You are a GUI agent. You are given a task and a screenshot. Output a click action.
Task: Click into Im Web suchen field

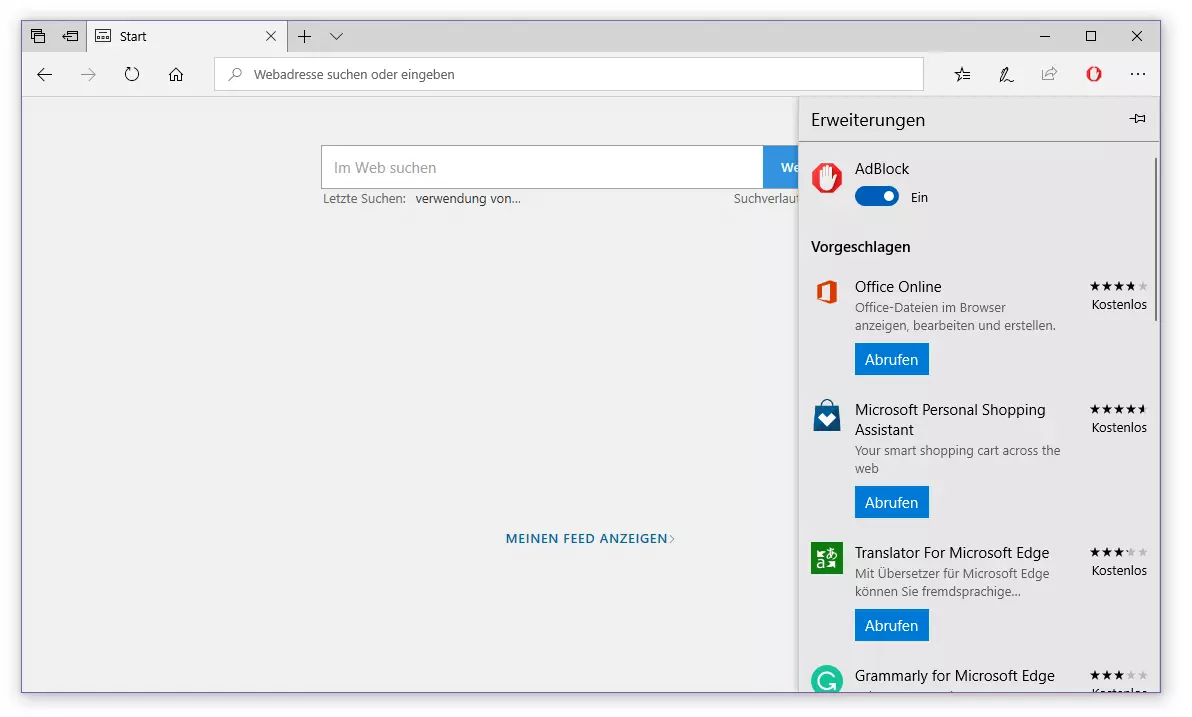click(542, 167)
